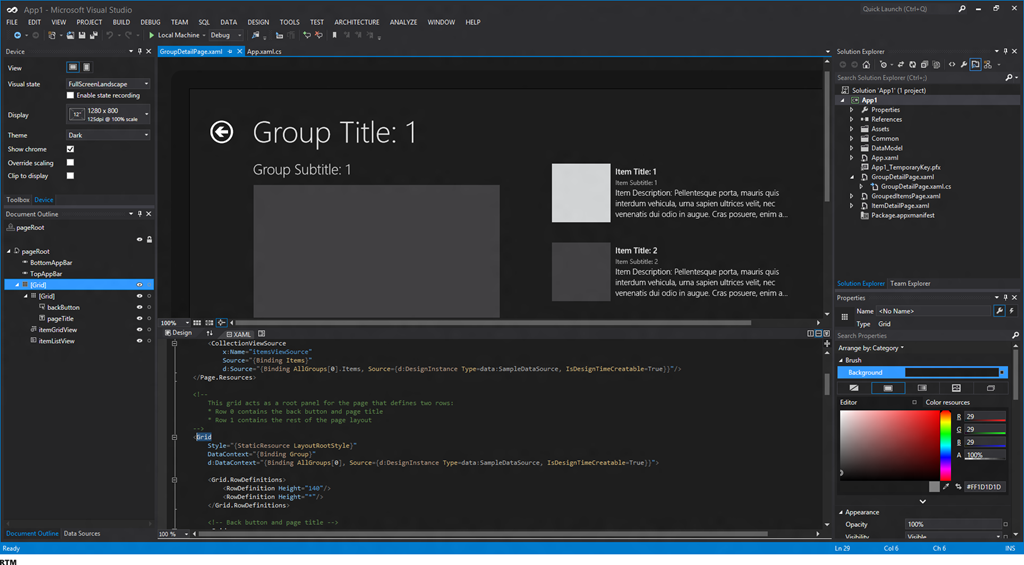Click Save All icon in toolbar

click(92, 35)
